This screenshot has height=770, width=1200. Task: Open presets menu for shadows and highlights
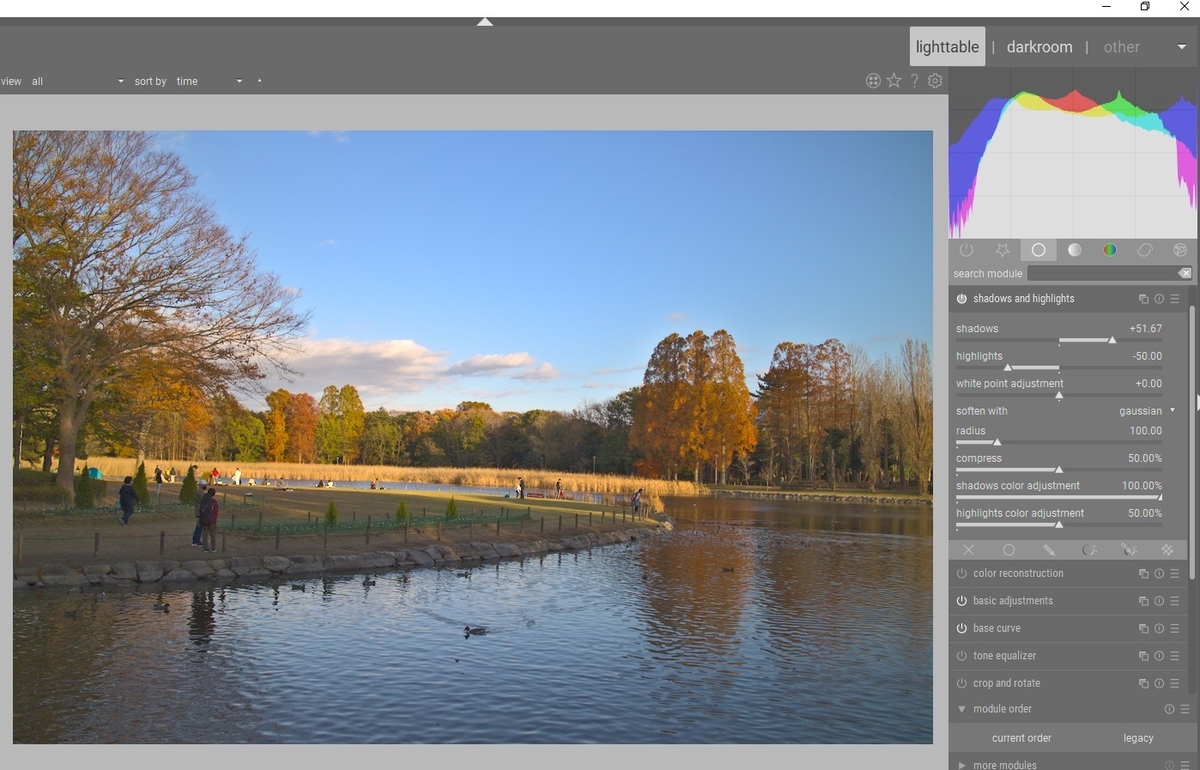coord(1175,299)
